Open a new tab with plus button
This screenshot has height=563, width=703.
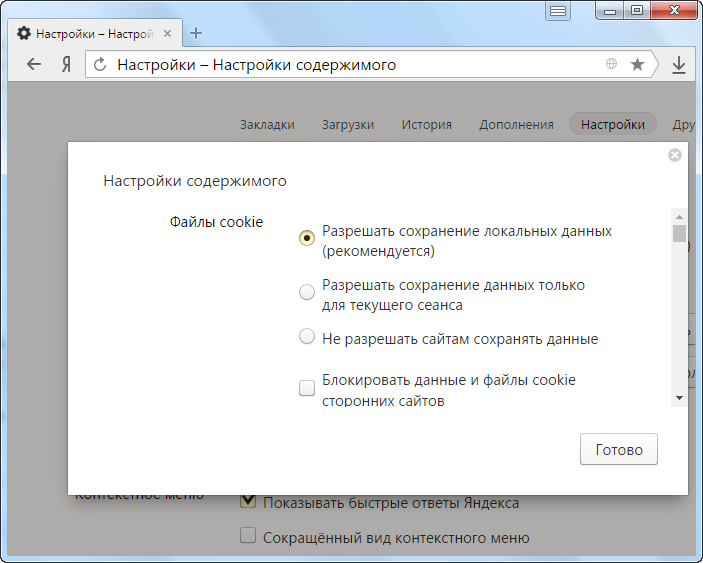coord(196,33)
